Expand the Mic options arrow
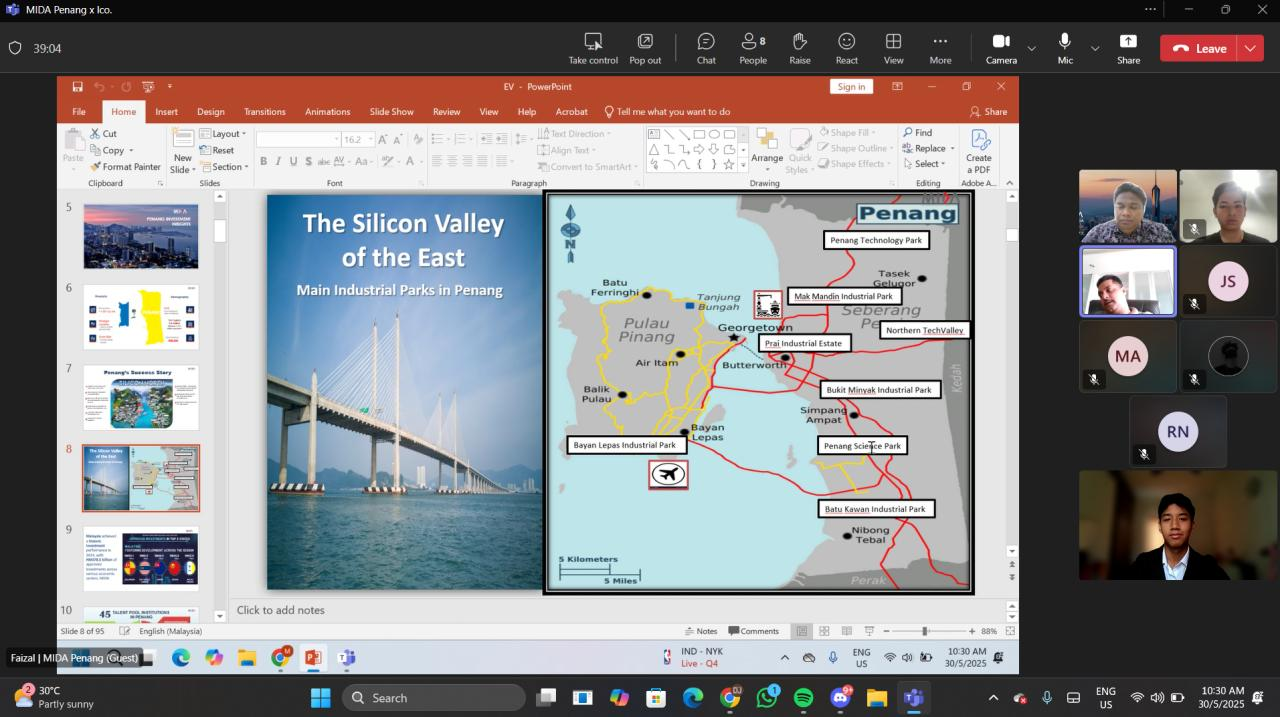Image resolution: width=1280 pixels, height=717 pixels. coord(1095,48)
